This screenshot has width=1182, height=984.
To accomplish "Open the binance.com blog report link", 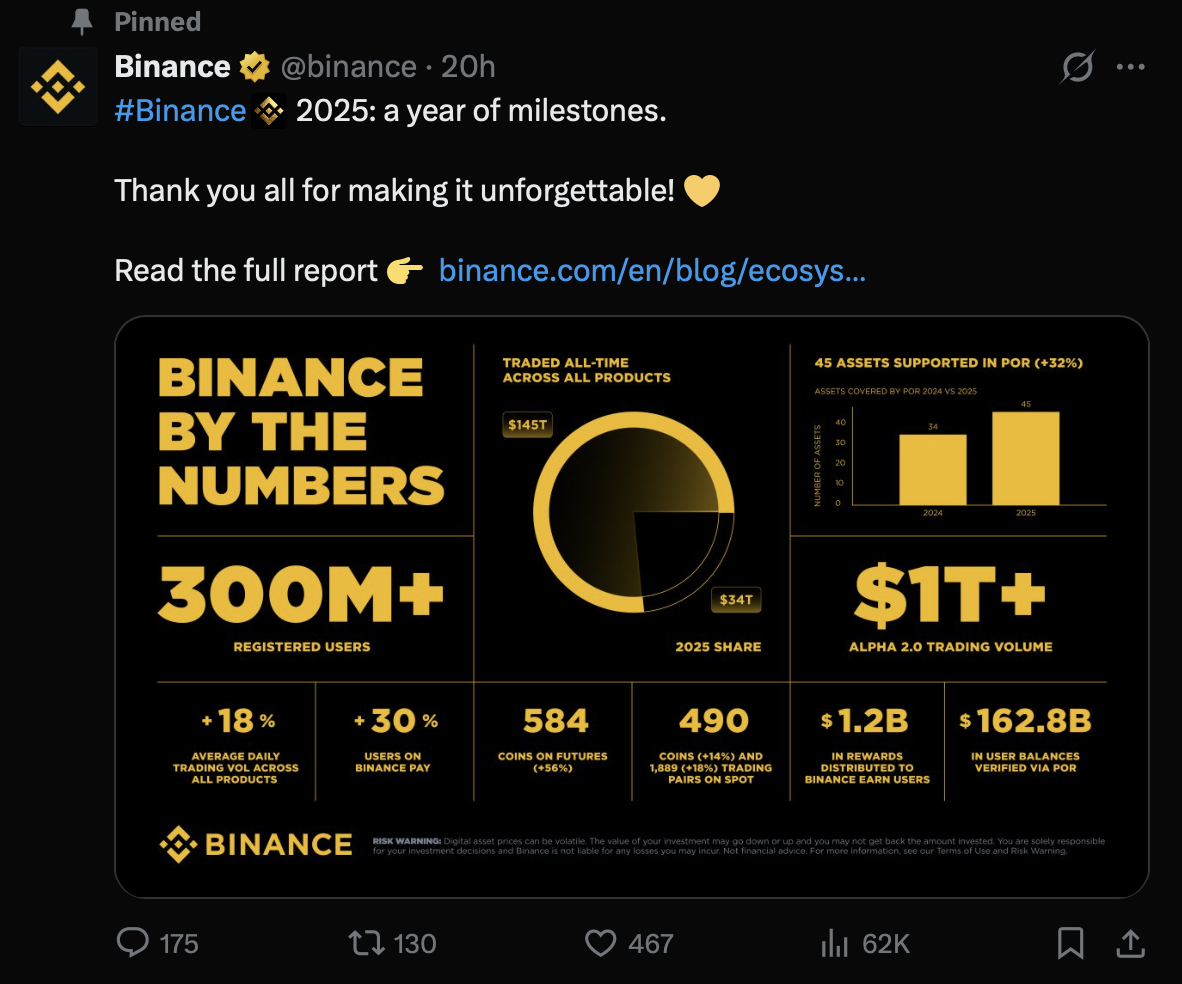I will pos(652,270).
